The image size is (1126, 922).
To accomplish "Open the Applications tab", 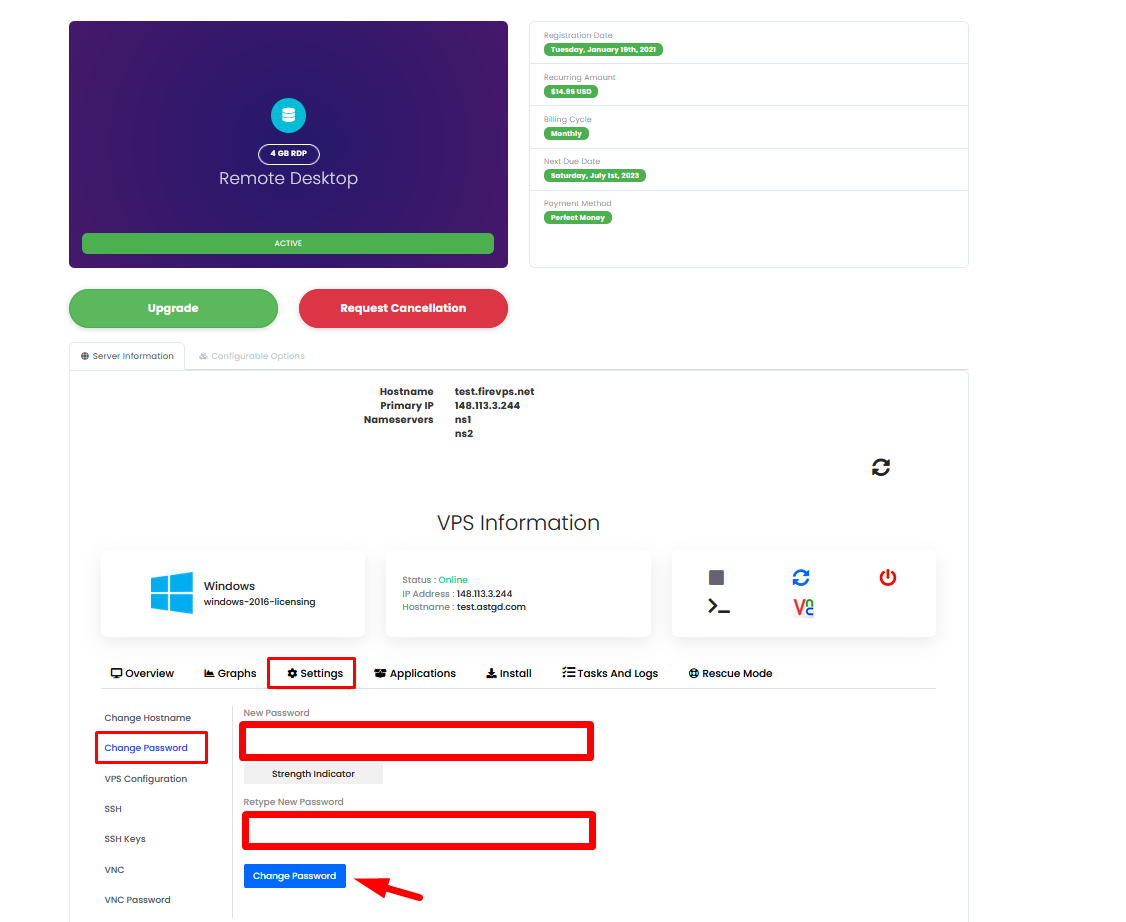I will tap(415, 673).
